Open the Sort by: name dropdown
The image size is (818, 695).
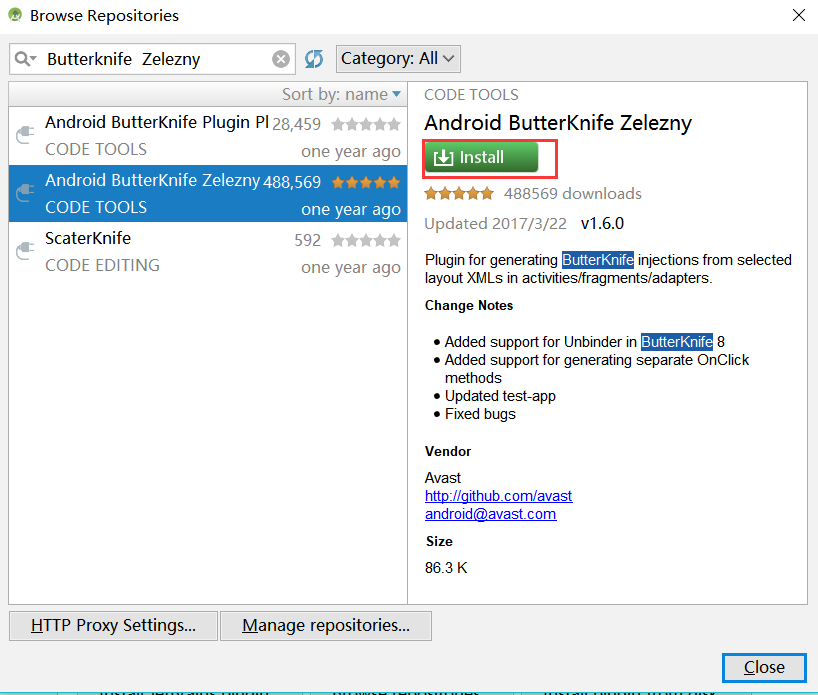point(341,94)
